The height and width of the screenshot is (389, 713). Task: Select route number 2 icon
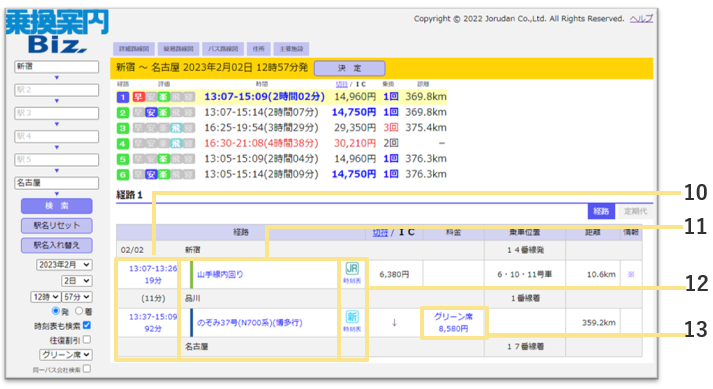(123, 112)
